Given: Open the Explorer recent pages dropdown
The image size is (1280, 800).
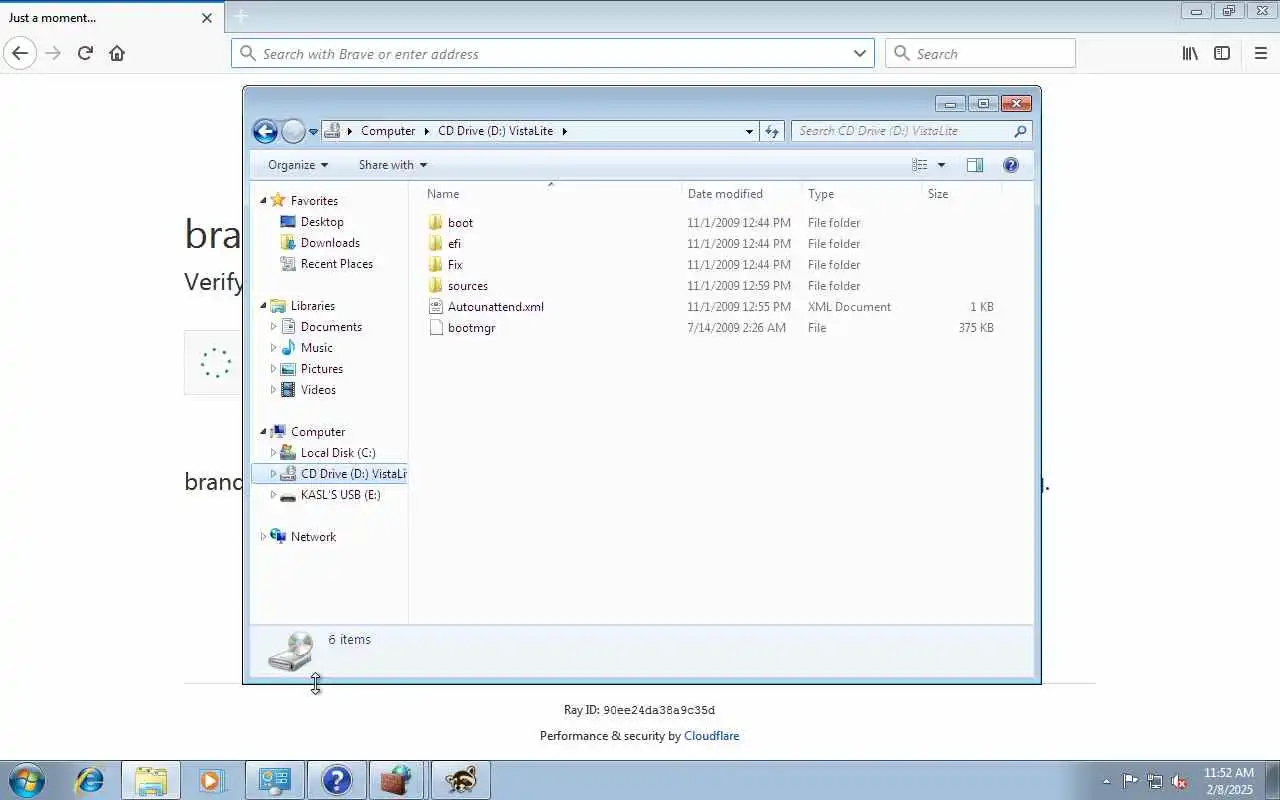Looking at the screenshot, I should [x=313, y=132].
